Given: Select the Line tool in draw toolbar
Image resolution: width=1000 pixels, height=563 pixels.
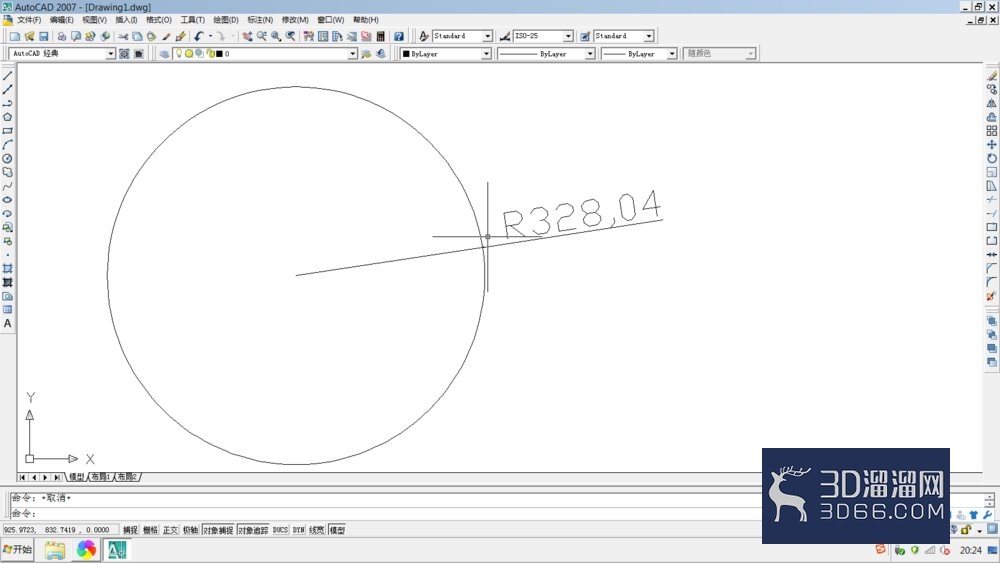Looking at the screenshot, I should tap(8, 76).
